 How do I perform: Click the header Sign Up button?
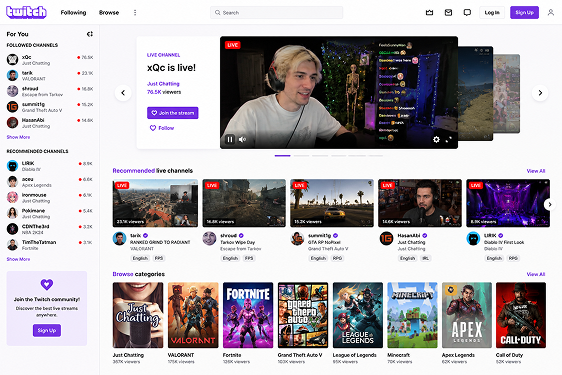tap(524, 13)
